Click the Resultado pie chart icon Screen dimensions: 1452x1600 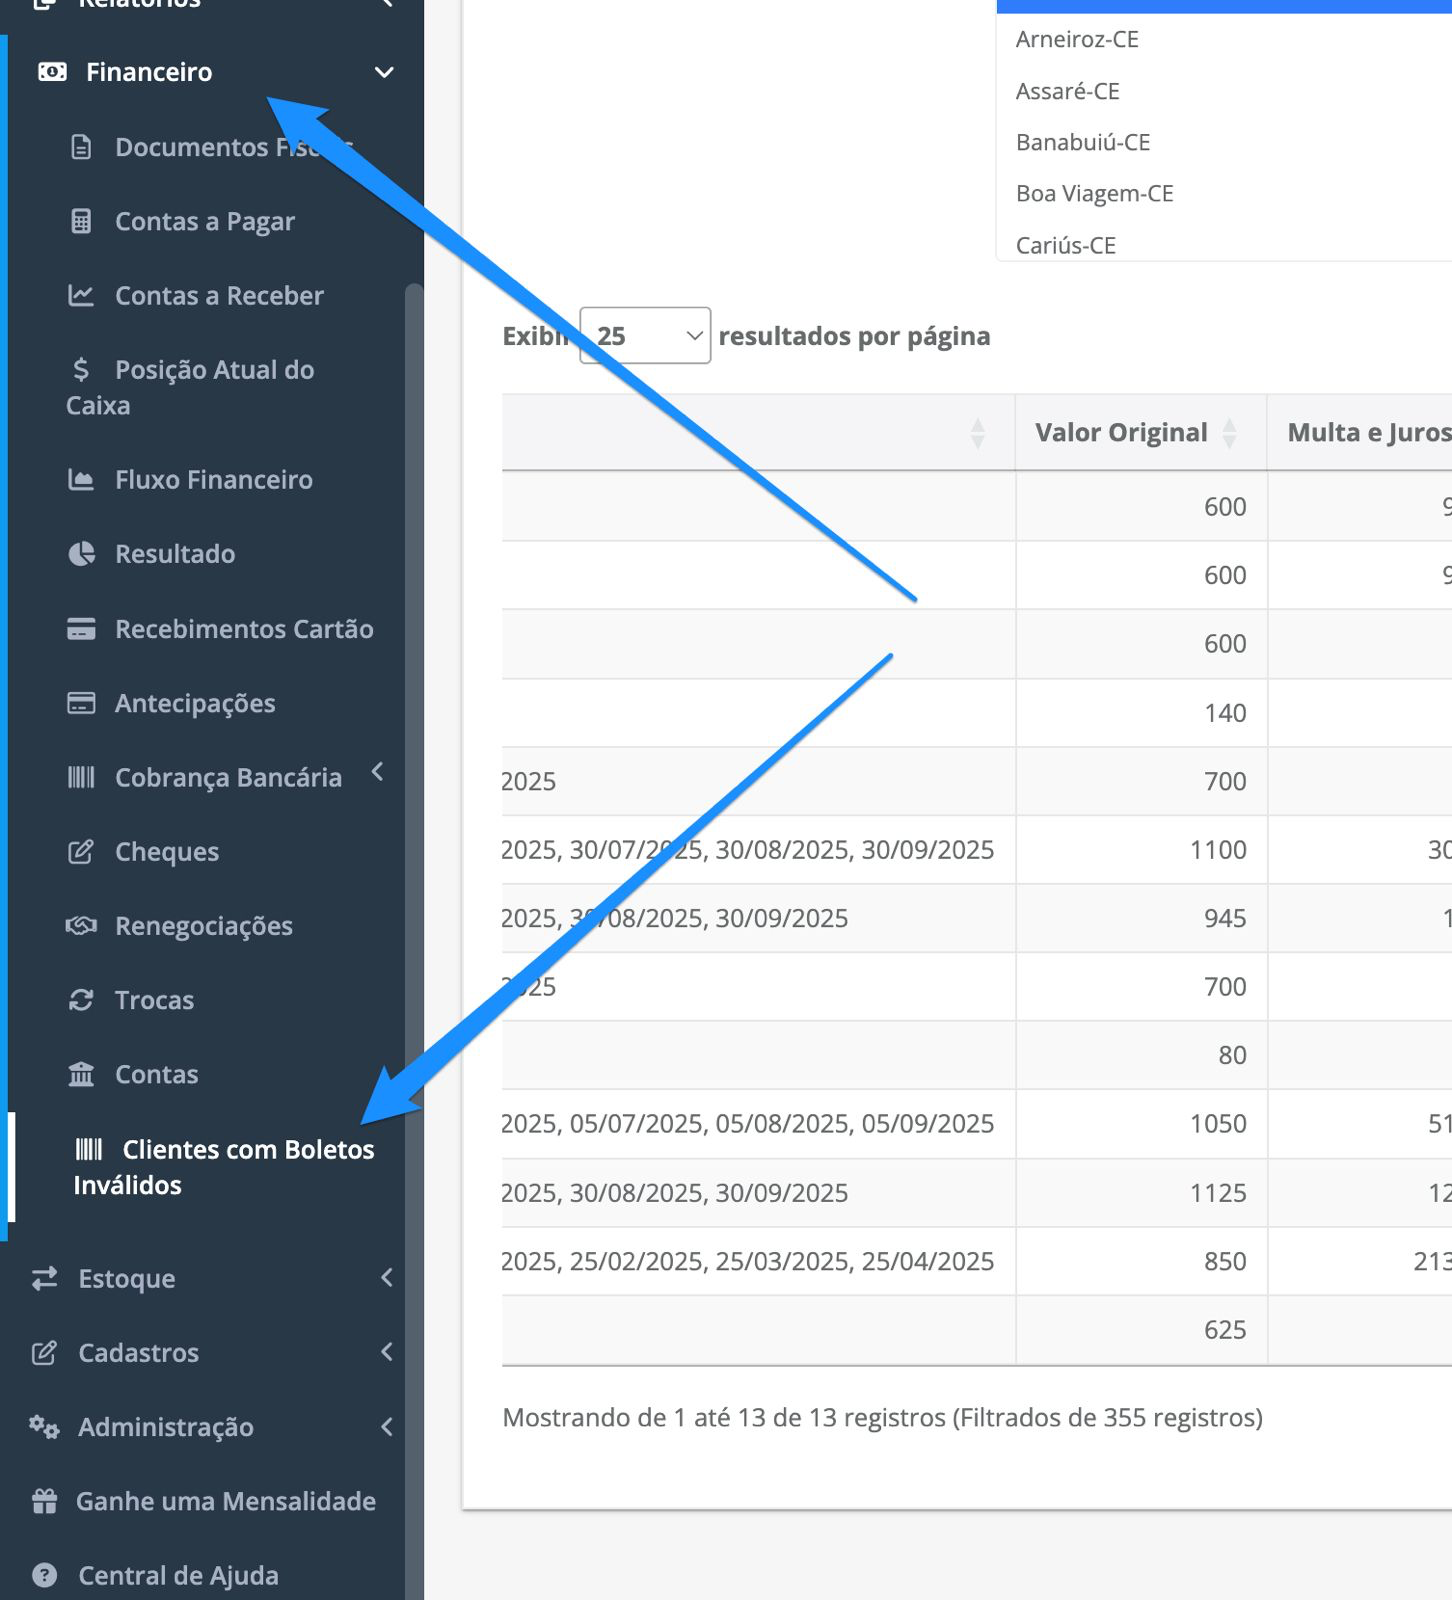[81, 554]
